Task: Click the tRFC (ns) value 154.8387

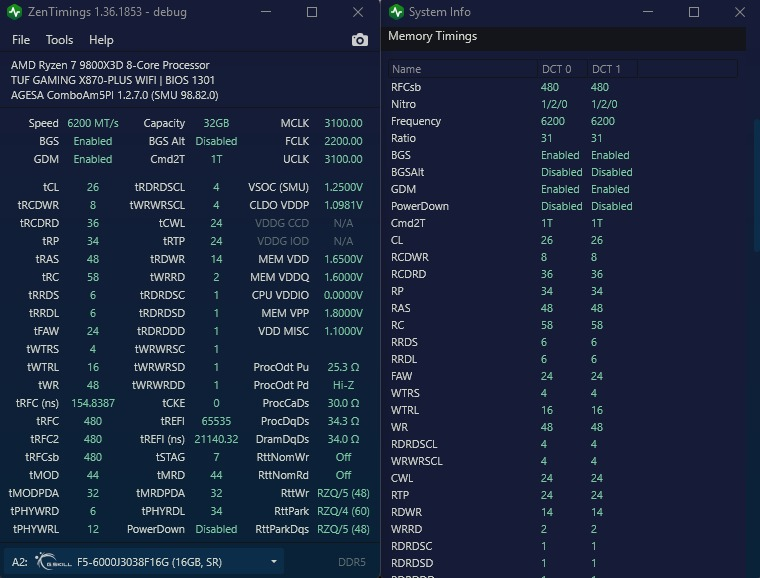Action: (93, 403)
